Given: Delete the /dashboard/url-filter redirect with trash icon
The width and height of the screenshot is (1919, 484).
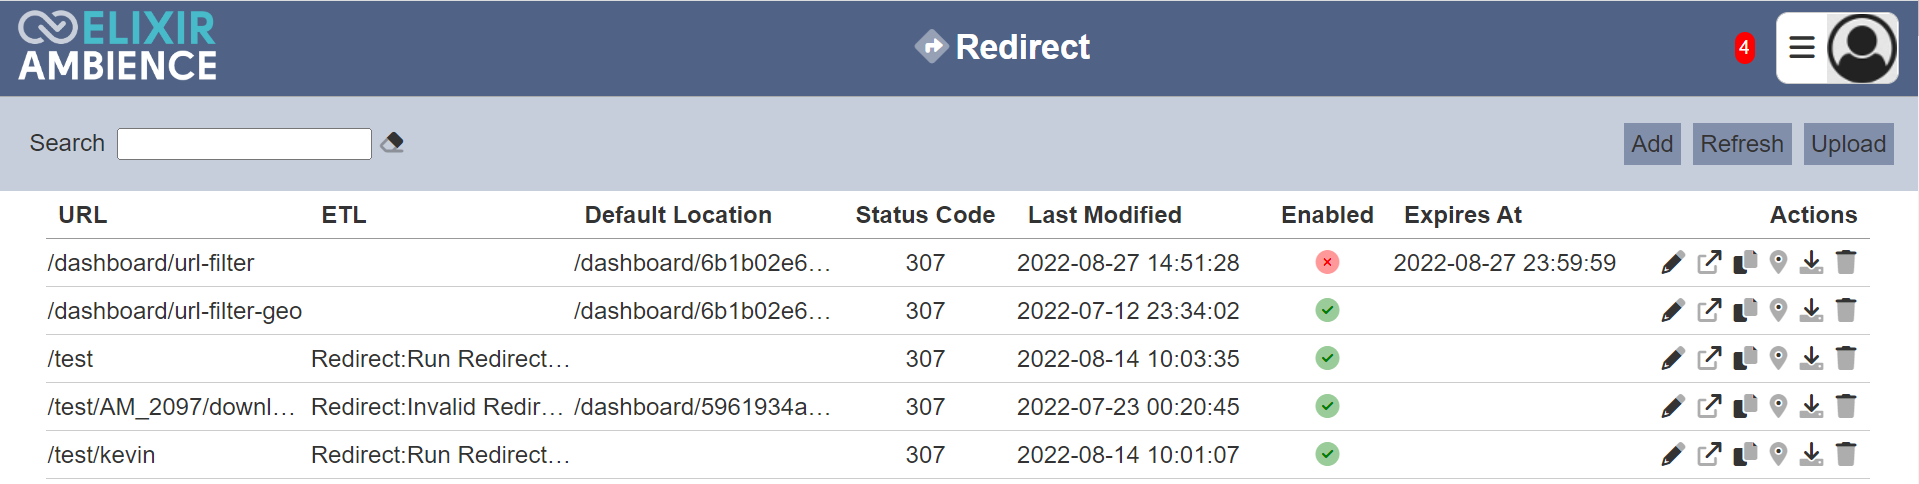Looking at the screenshot, I should click(1846, 262).
